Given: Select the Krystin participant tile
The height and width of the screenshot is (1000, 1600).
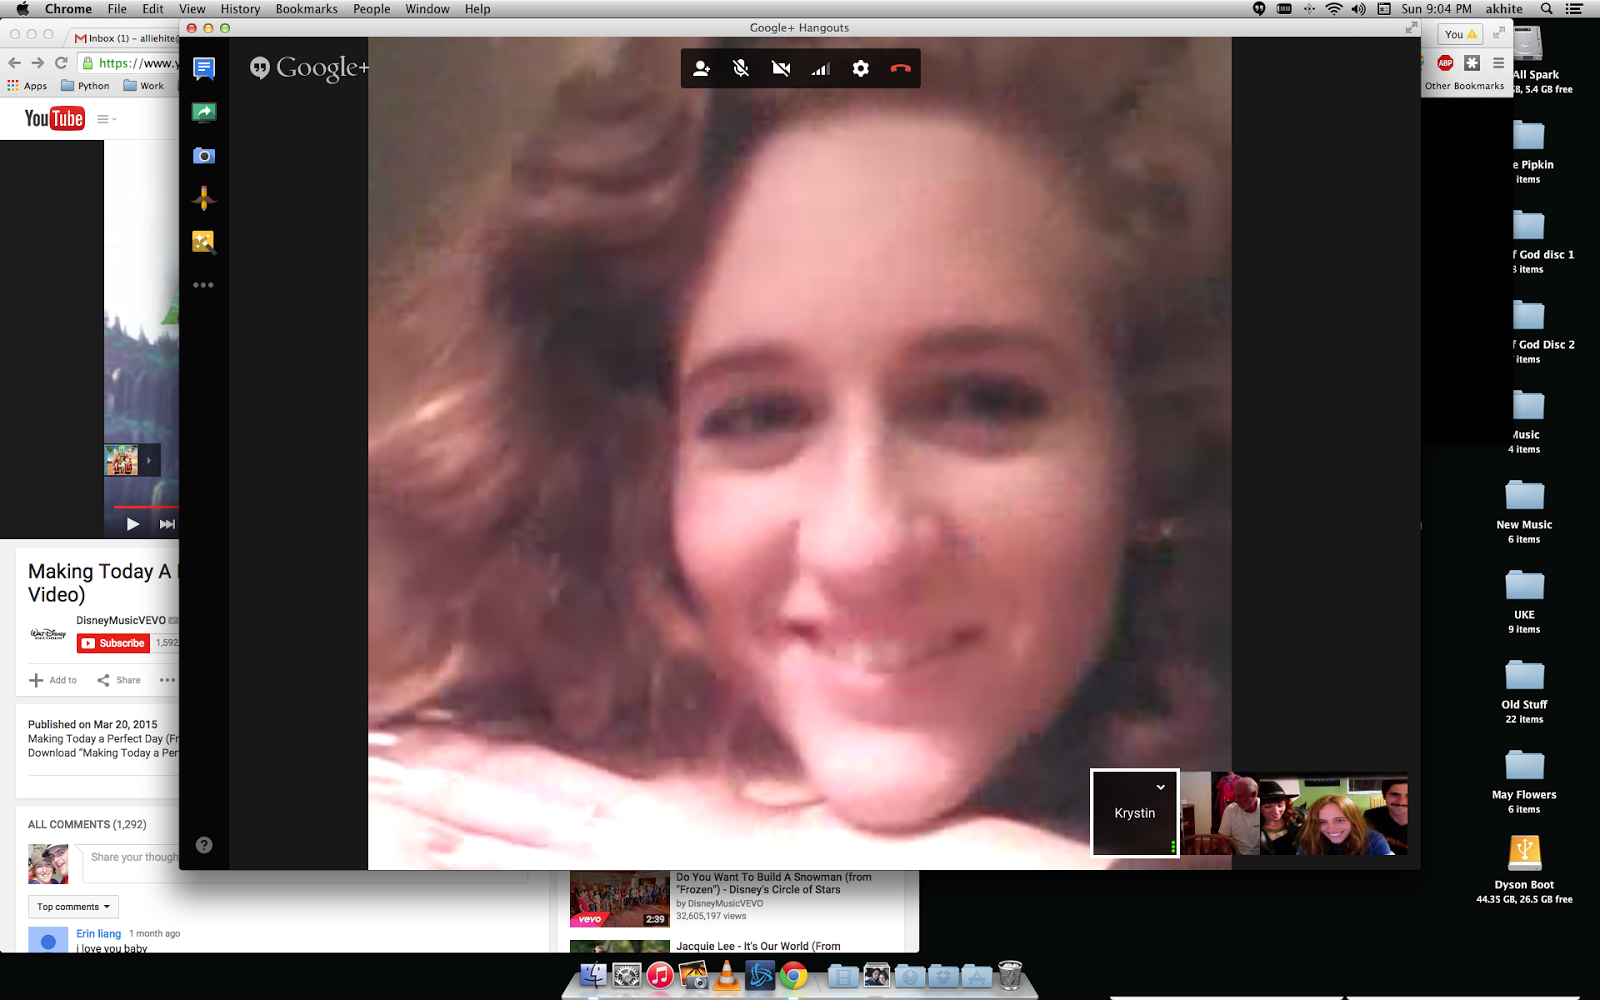Looking at the screenshot, I should (x=1135, y=813).
